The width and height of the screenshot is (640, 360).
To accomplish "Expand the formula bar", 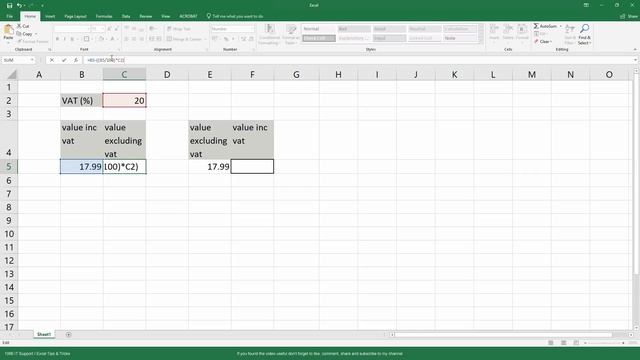I will pos(635,60).
